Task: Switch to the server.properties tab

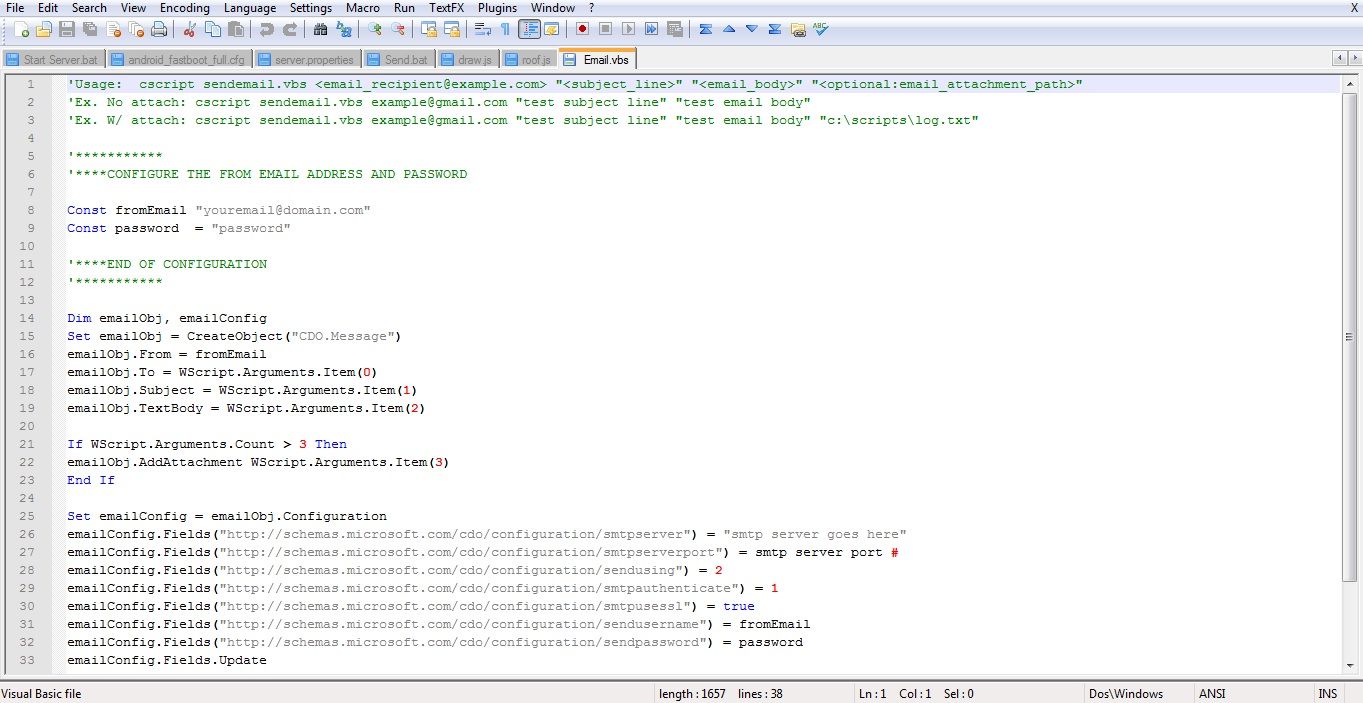Action: click(x=306, y=60)
